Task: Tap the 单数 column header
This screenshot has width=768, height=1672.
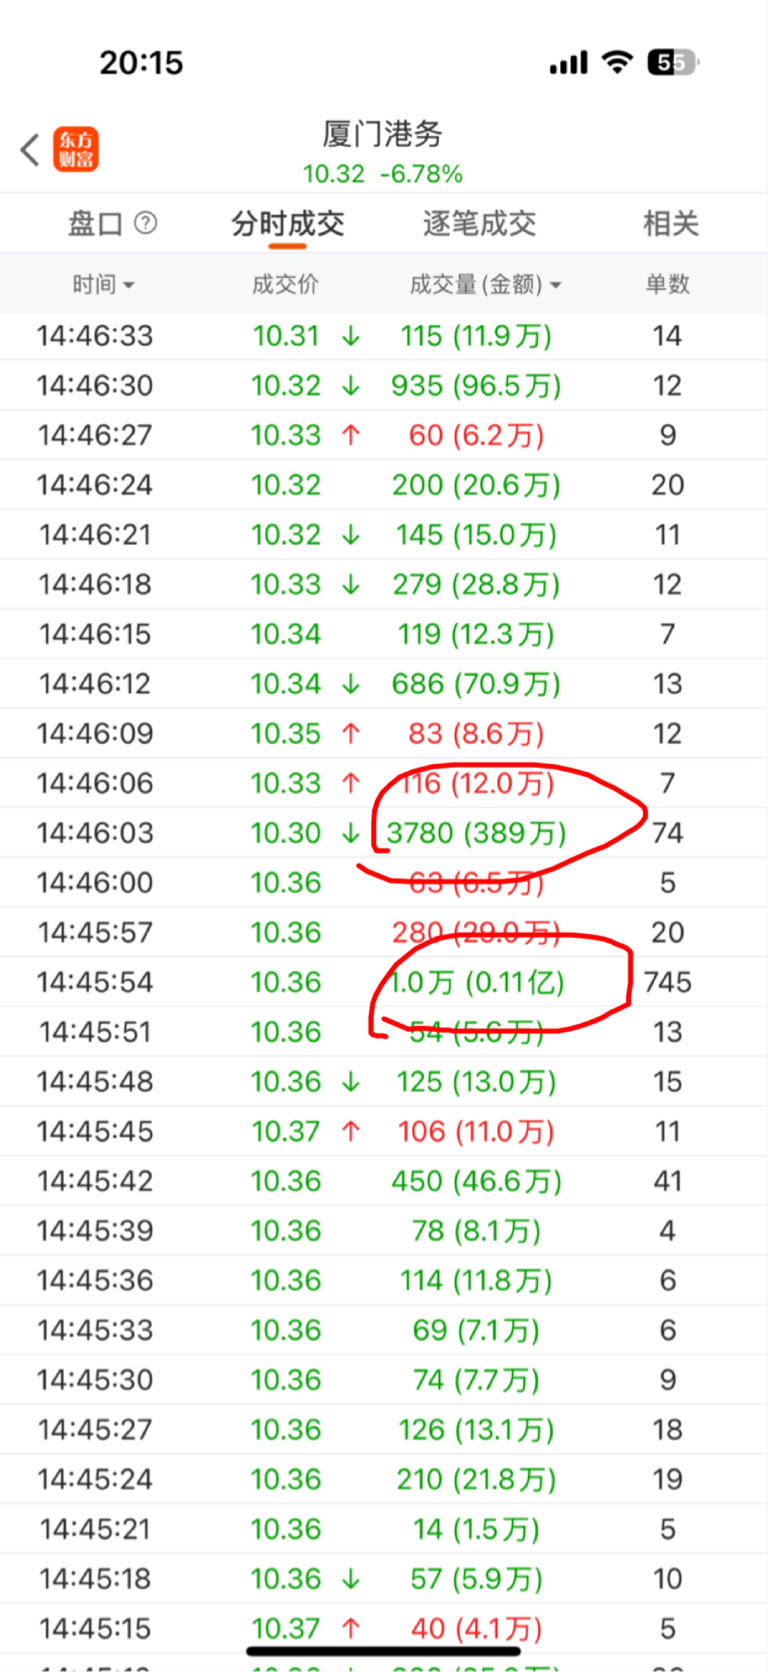Action: (667, 285)
